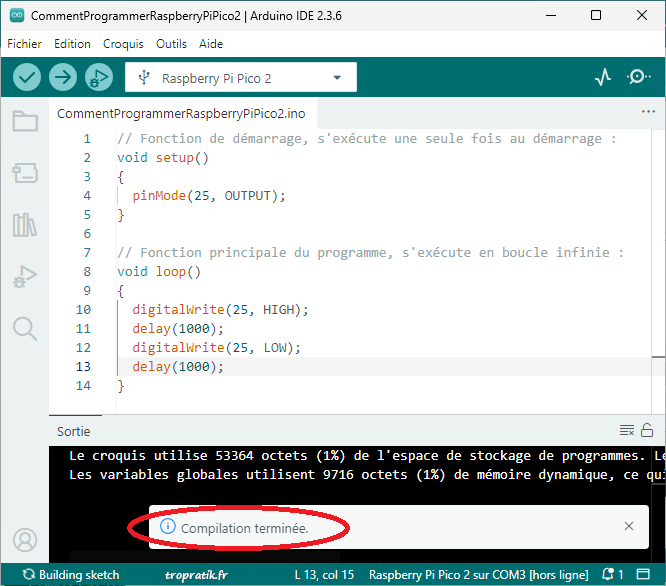666x586 pixels.
Task: Click the digitalWrite(25, HIGH); line
Action: click(x=220, y=310)
